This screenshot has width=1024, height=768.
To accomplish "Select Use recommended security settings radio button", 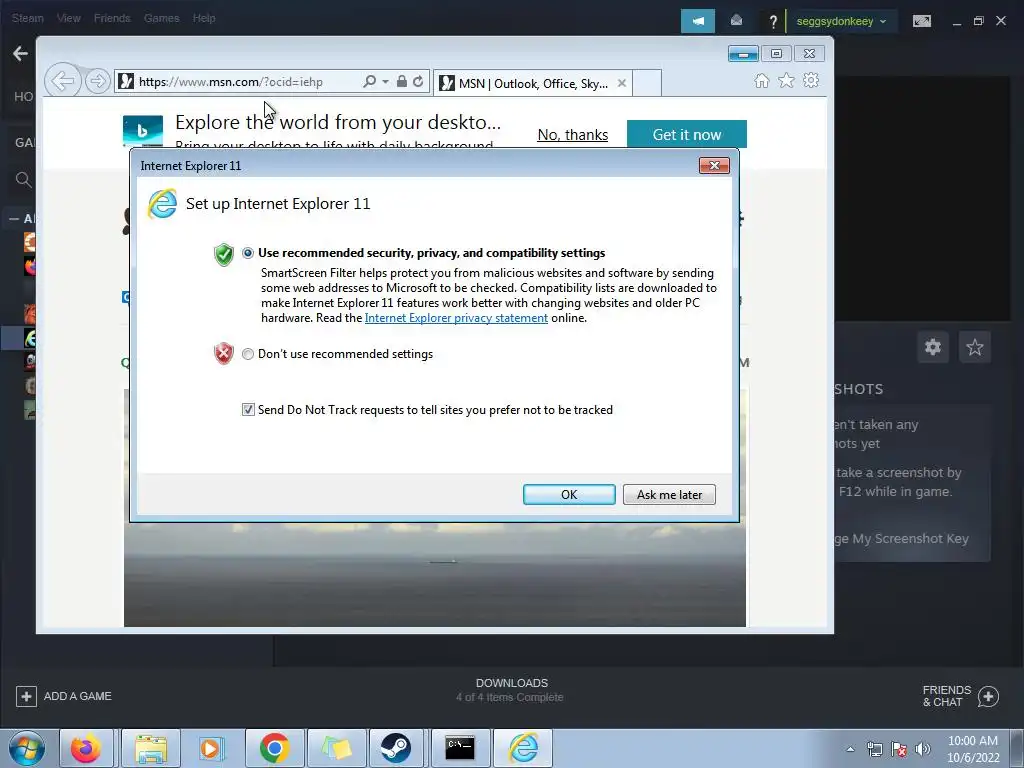I will (x=248, y=253).
